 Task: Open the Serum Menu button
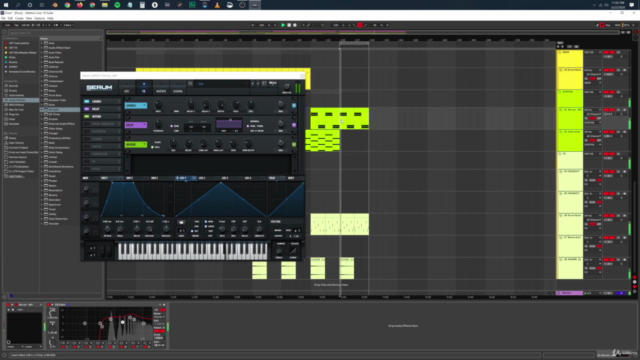273,84
